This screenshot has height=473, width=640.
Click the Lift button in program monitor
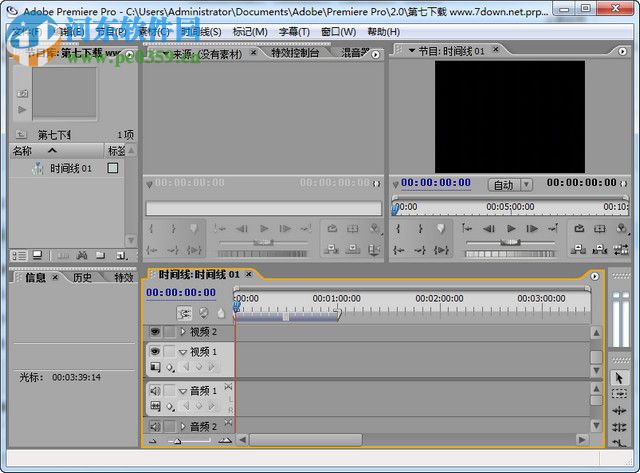[578, 249]
